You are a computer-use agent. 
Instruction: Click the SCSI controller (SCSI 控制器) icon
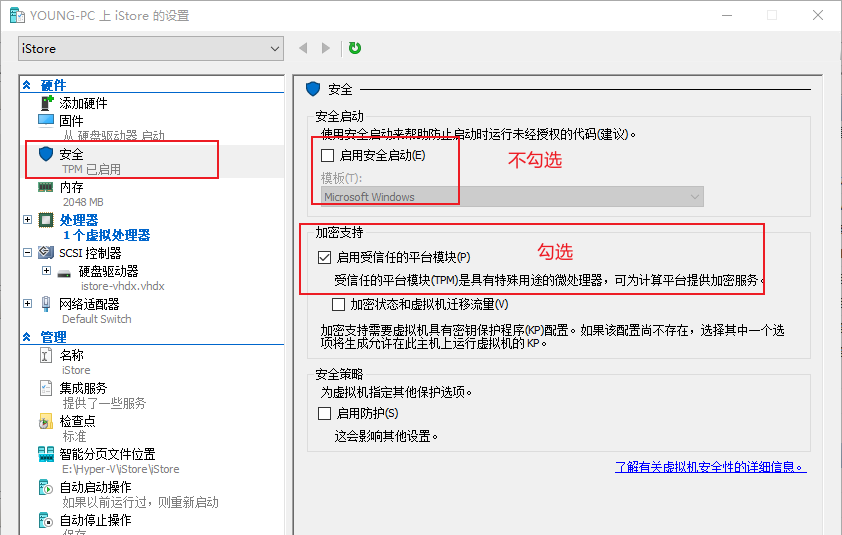click(46, 252)
